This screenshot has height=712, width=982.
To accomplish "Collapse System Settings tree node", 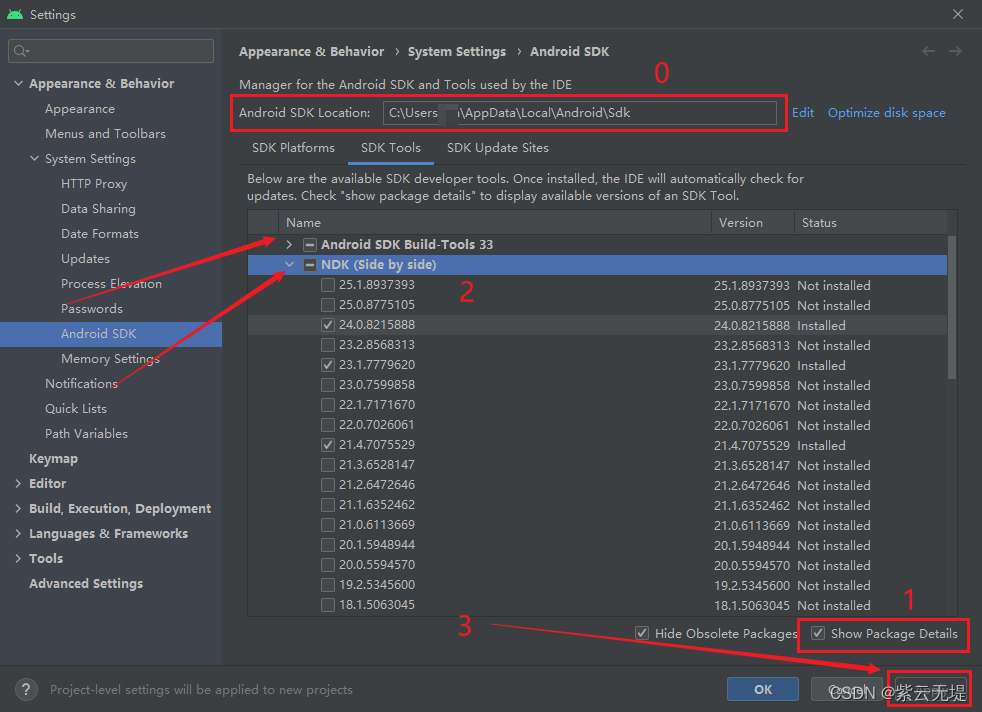I will point(34,158).
